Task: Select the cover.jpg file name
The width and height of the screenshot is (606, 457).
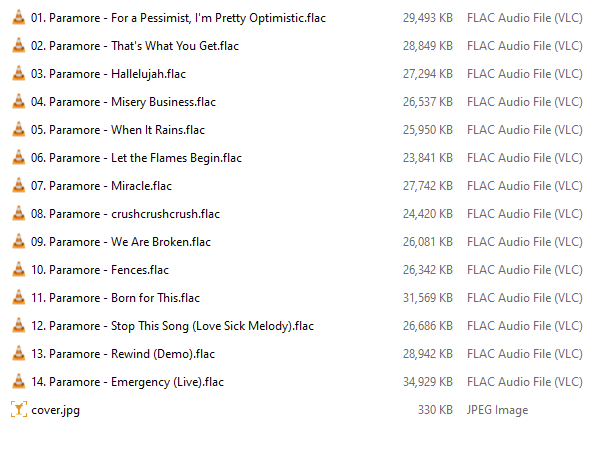Action: click(x=56, y=410)
